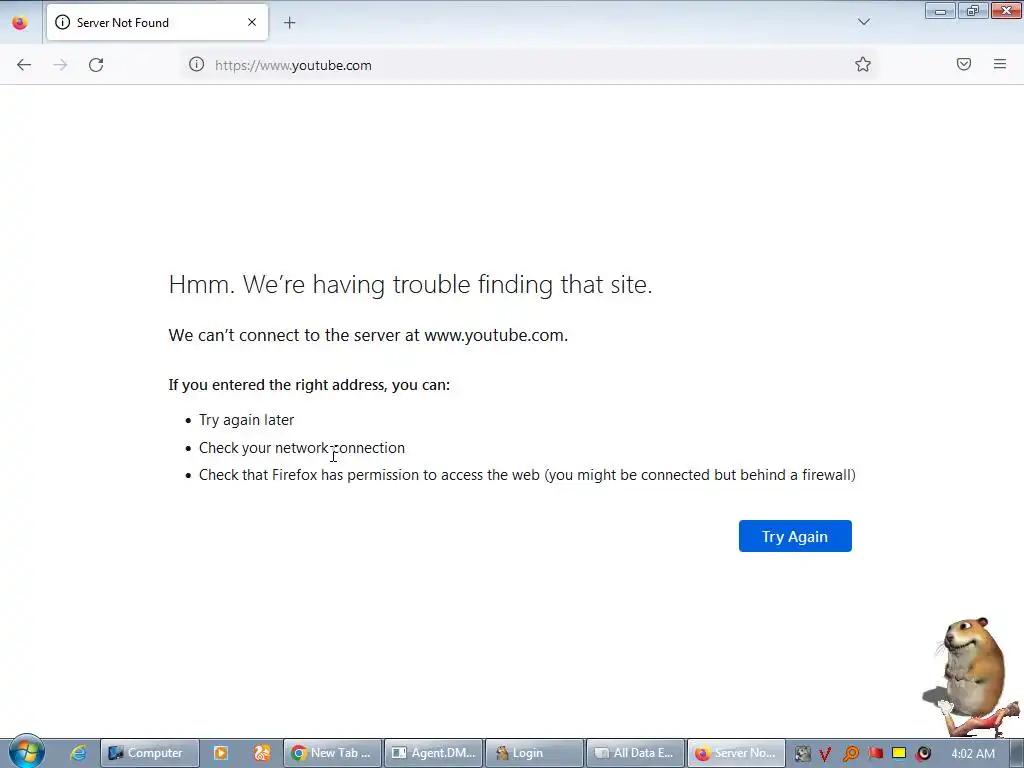The height and width of the screenshot is (768, 1024).
Task: Switch to Agent.DM taskbar window
Action: 434,753
